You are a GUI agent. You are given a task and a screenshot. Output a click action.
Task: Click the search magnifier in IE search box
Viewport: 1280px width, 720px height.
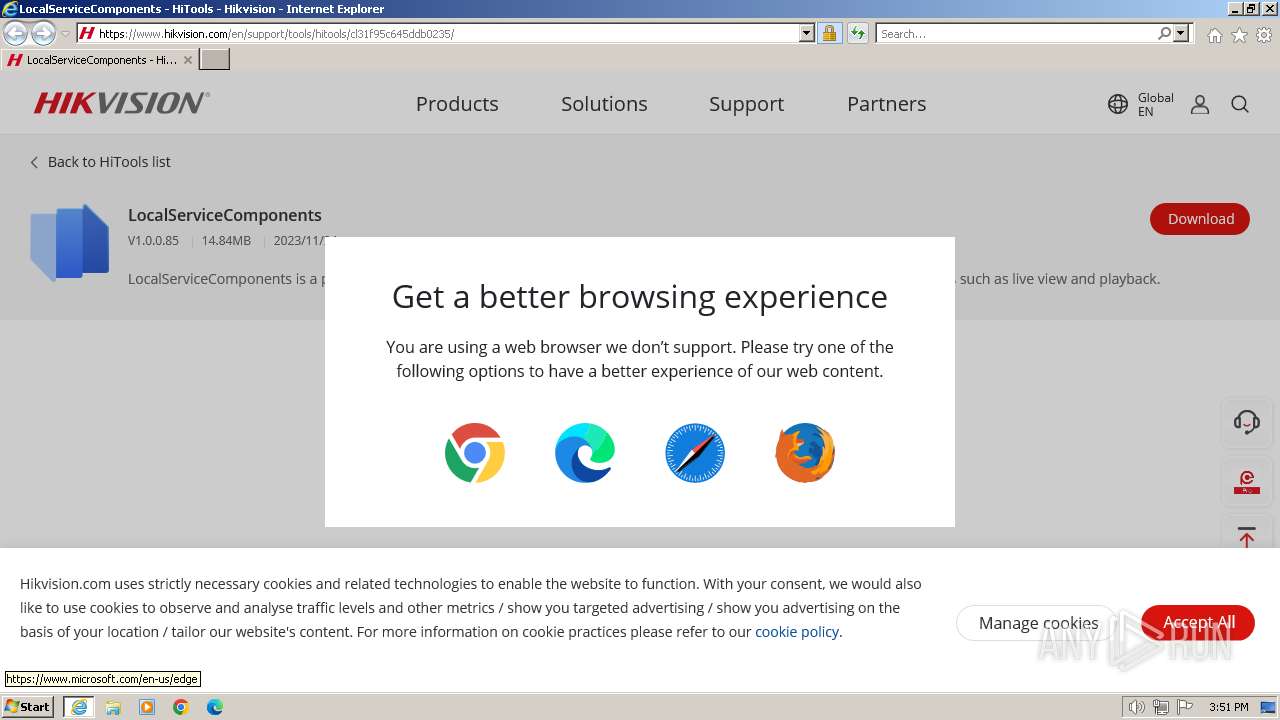coord(1164,34)
